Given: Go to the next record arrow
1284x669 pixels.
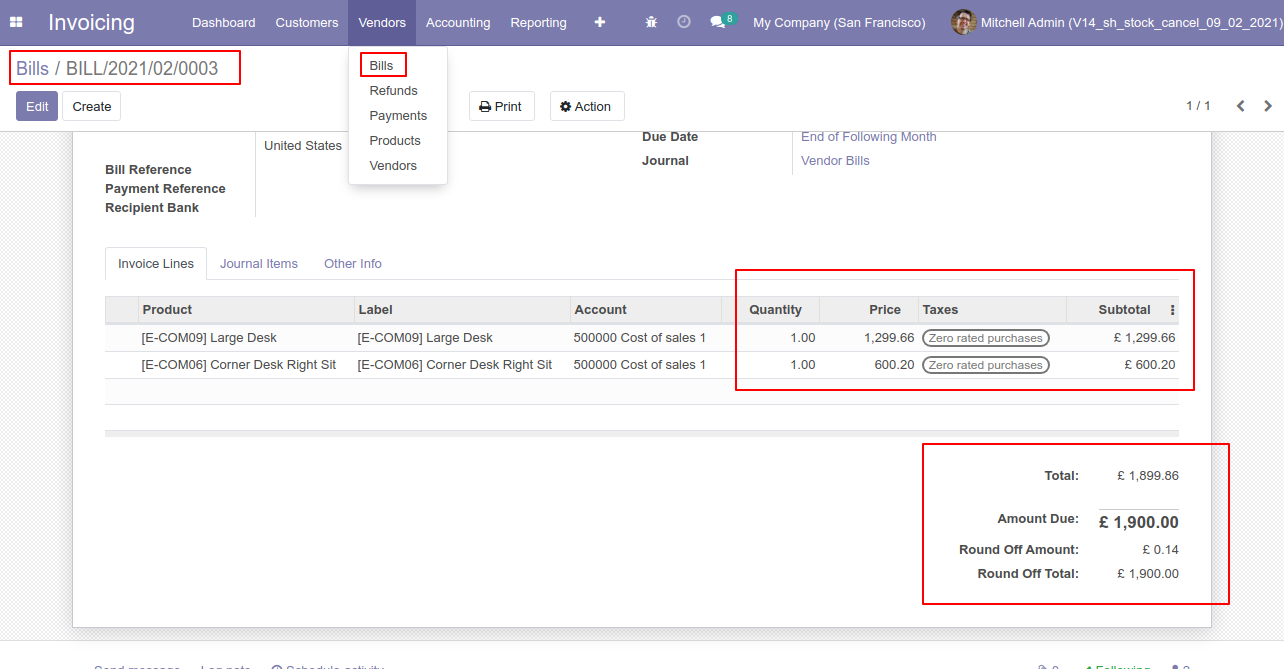Looking at the screenshot, I should 1268,106.
